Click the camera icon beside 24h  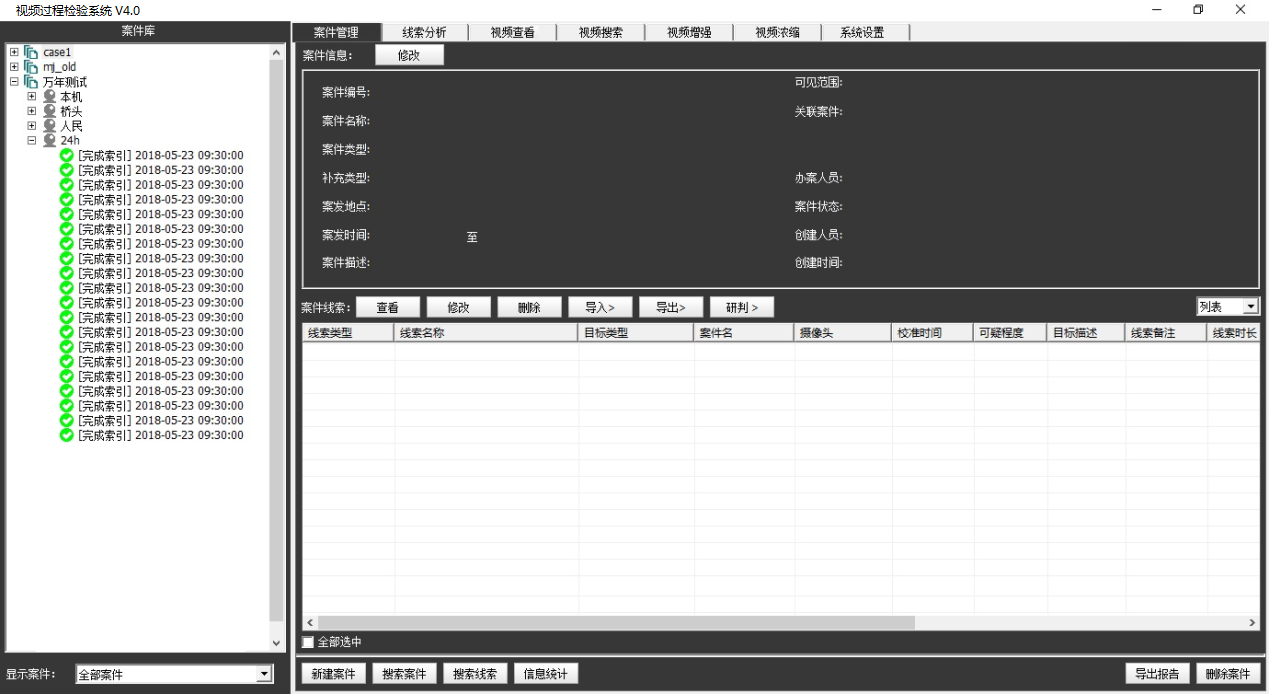click(x=50, y=140)
